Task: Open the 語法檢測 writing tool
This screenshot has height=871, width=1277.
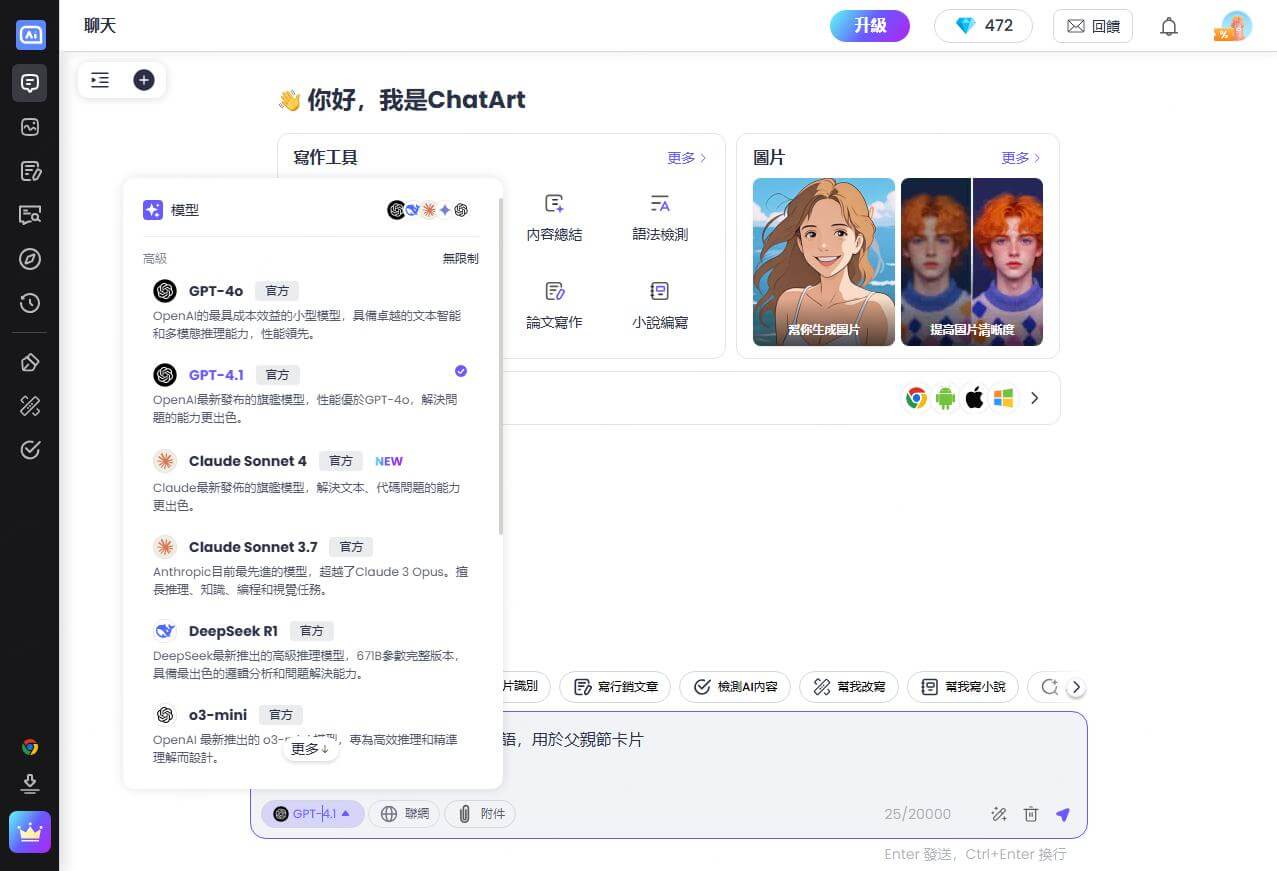Action: [x=660, y=219]
